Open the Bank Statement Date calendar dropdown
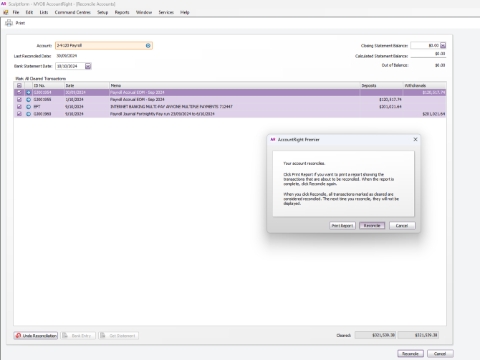 coord(88,66)
